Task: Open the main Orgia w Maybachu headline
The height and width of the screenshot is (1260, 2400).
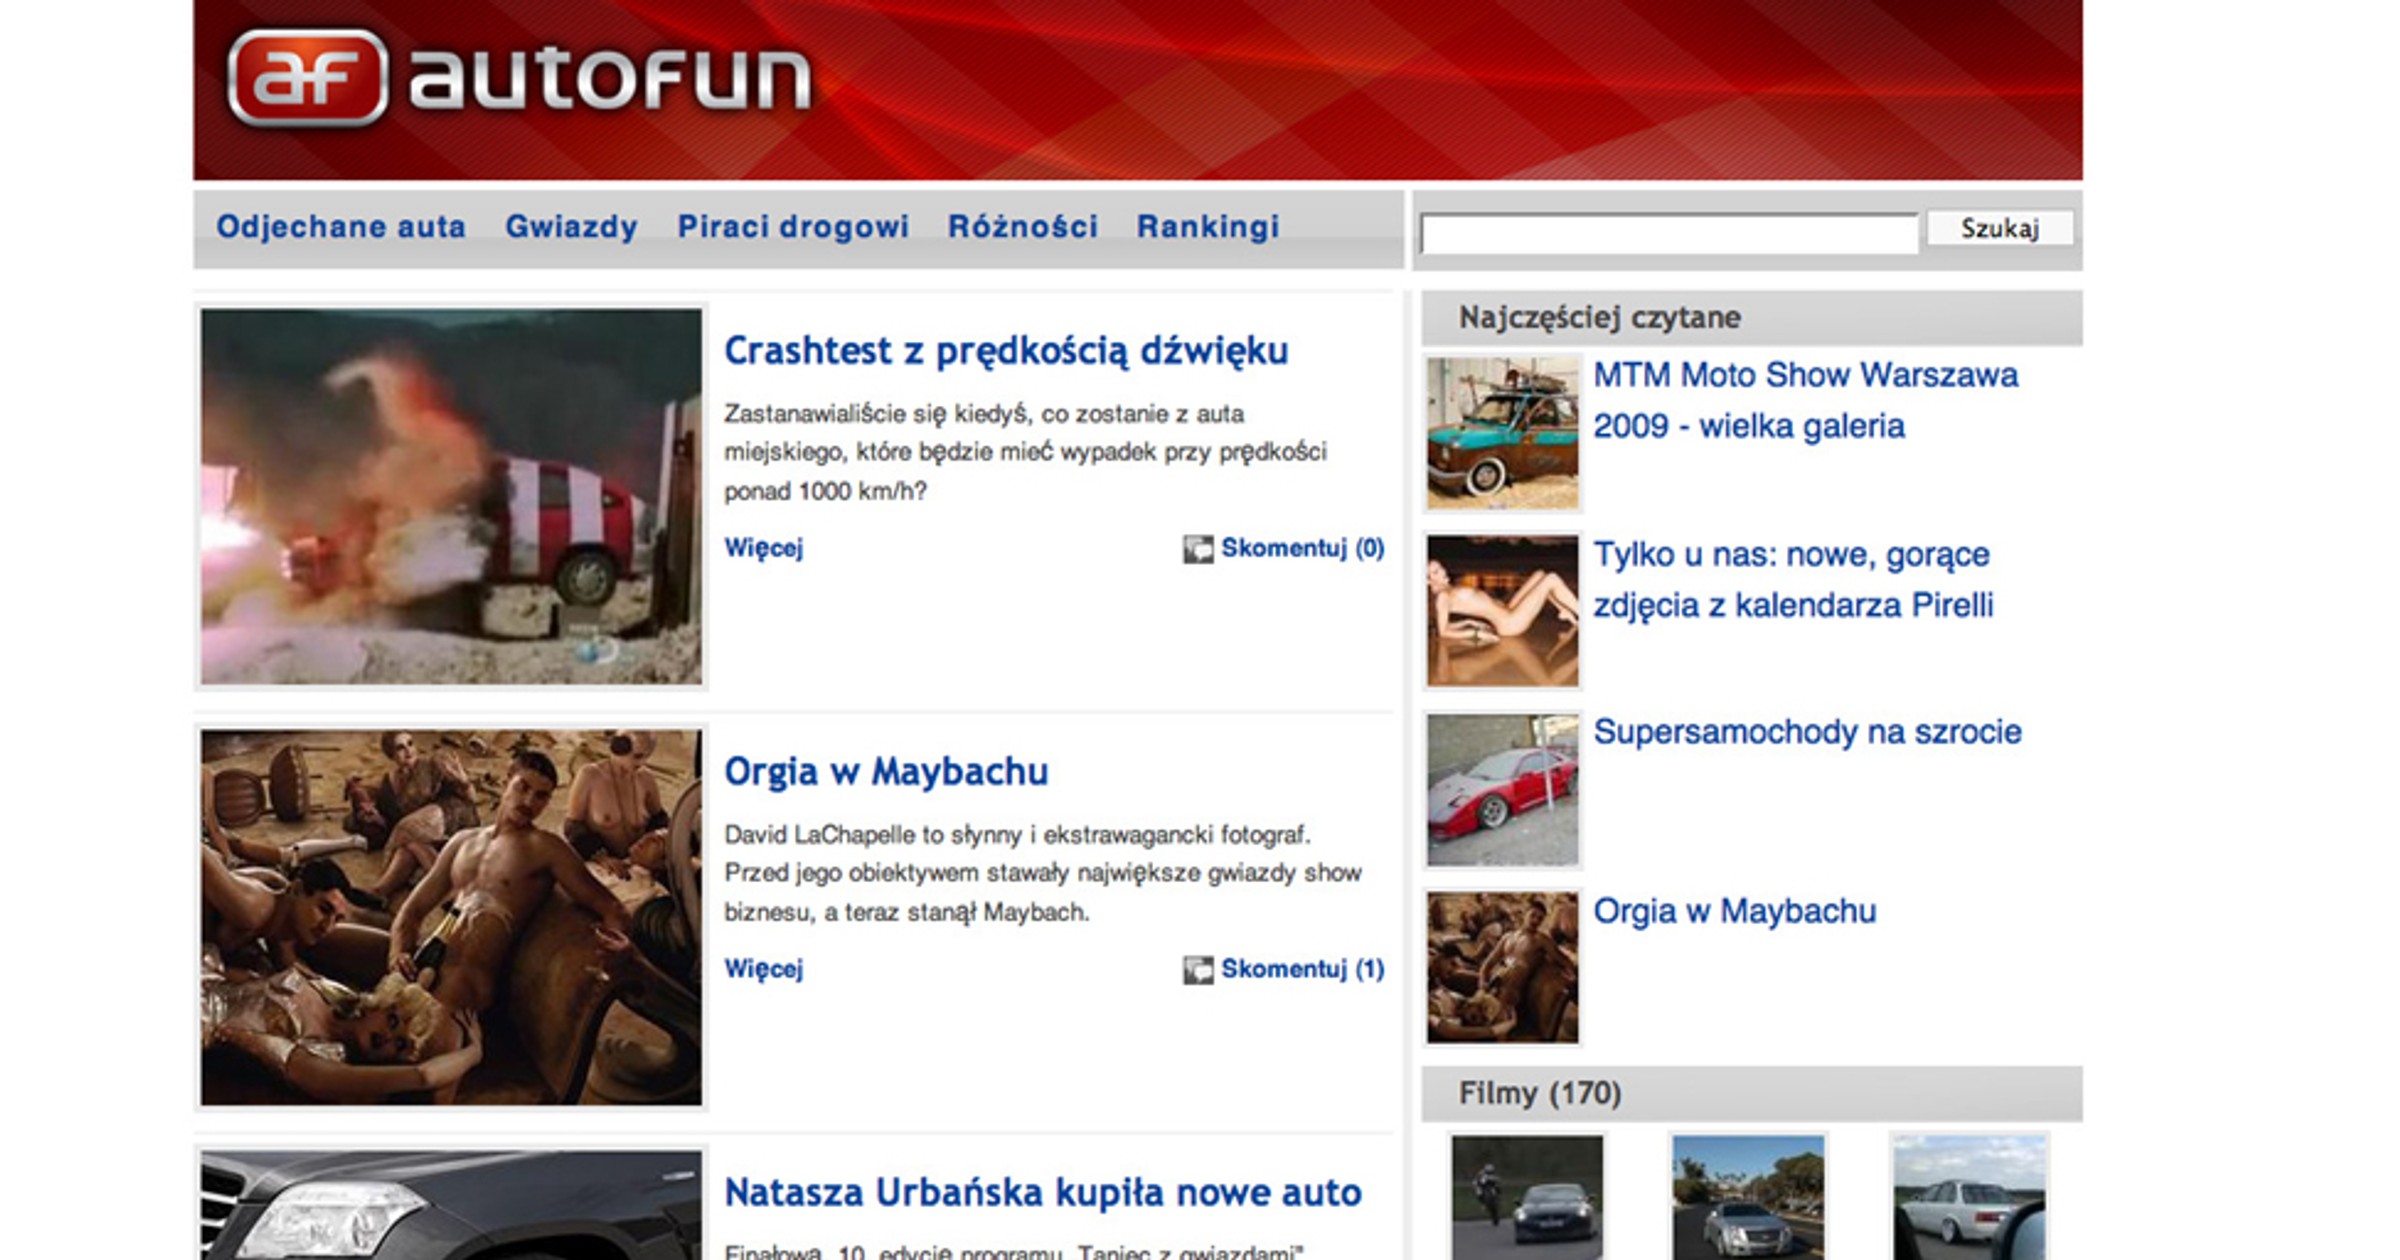Action: 886,772
